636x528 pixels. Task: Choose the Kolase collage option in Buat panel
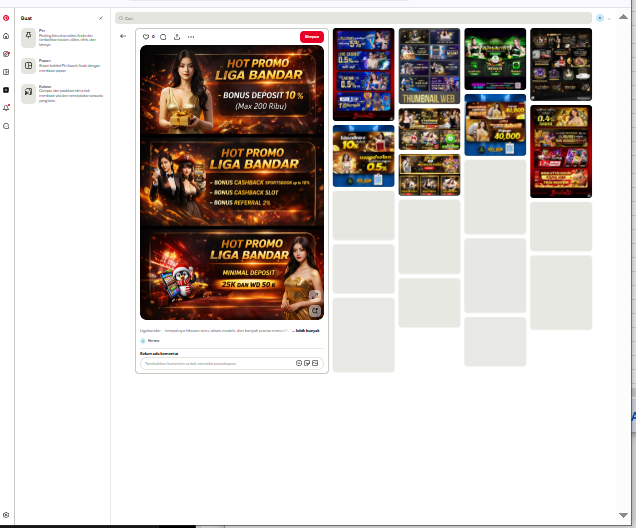pyautogui.click(x=62, y=93)
